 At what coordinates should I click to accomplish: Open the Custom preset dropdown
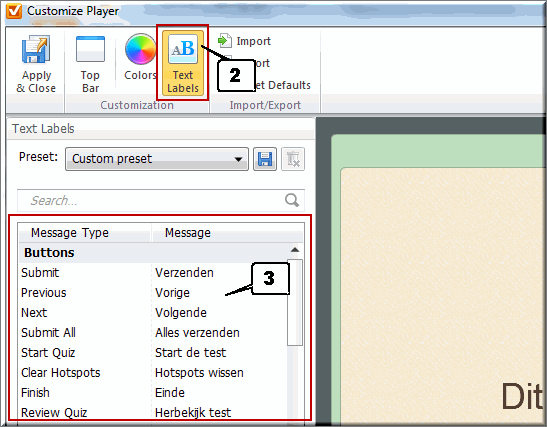(157, 159)
